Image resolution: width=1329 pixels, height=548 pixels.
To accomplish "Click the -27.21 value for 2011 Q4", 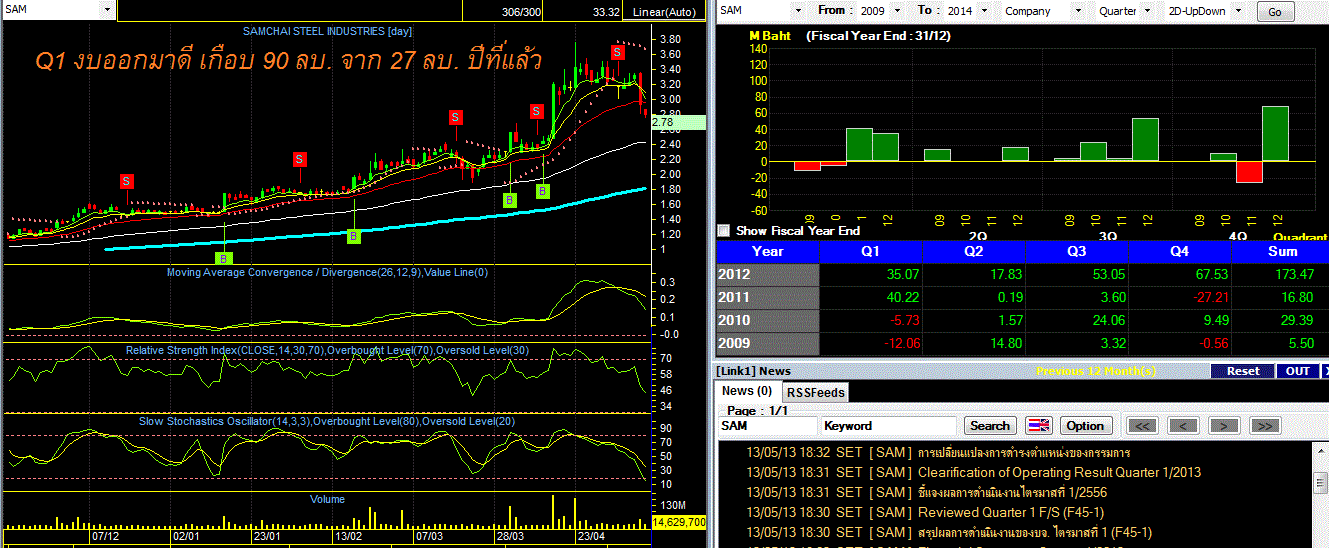I will click(1208, 297).
